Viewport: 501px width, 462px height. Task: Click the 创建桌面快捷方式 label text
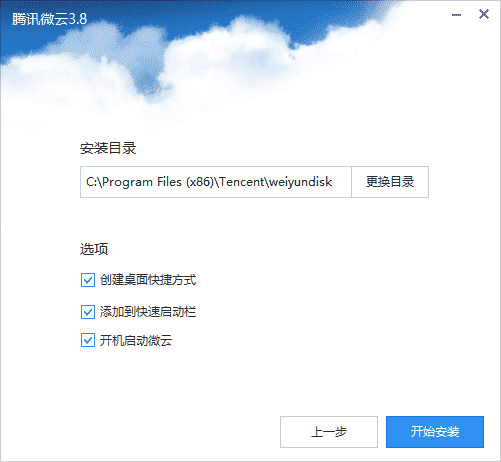click(148, 280)
